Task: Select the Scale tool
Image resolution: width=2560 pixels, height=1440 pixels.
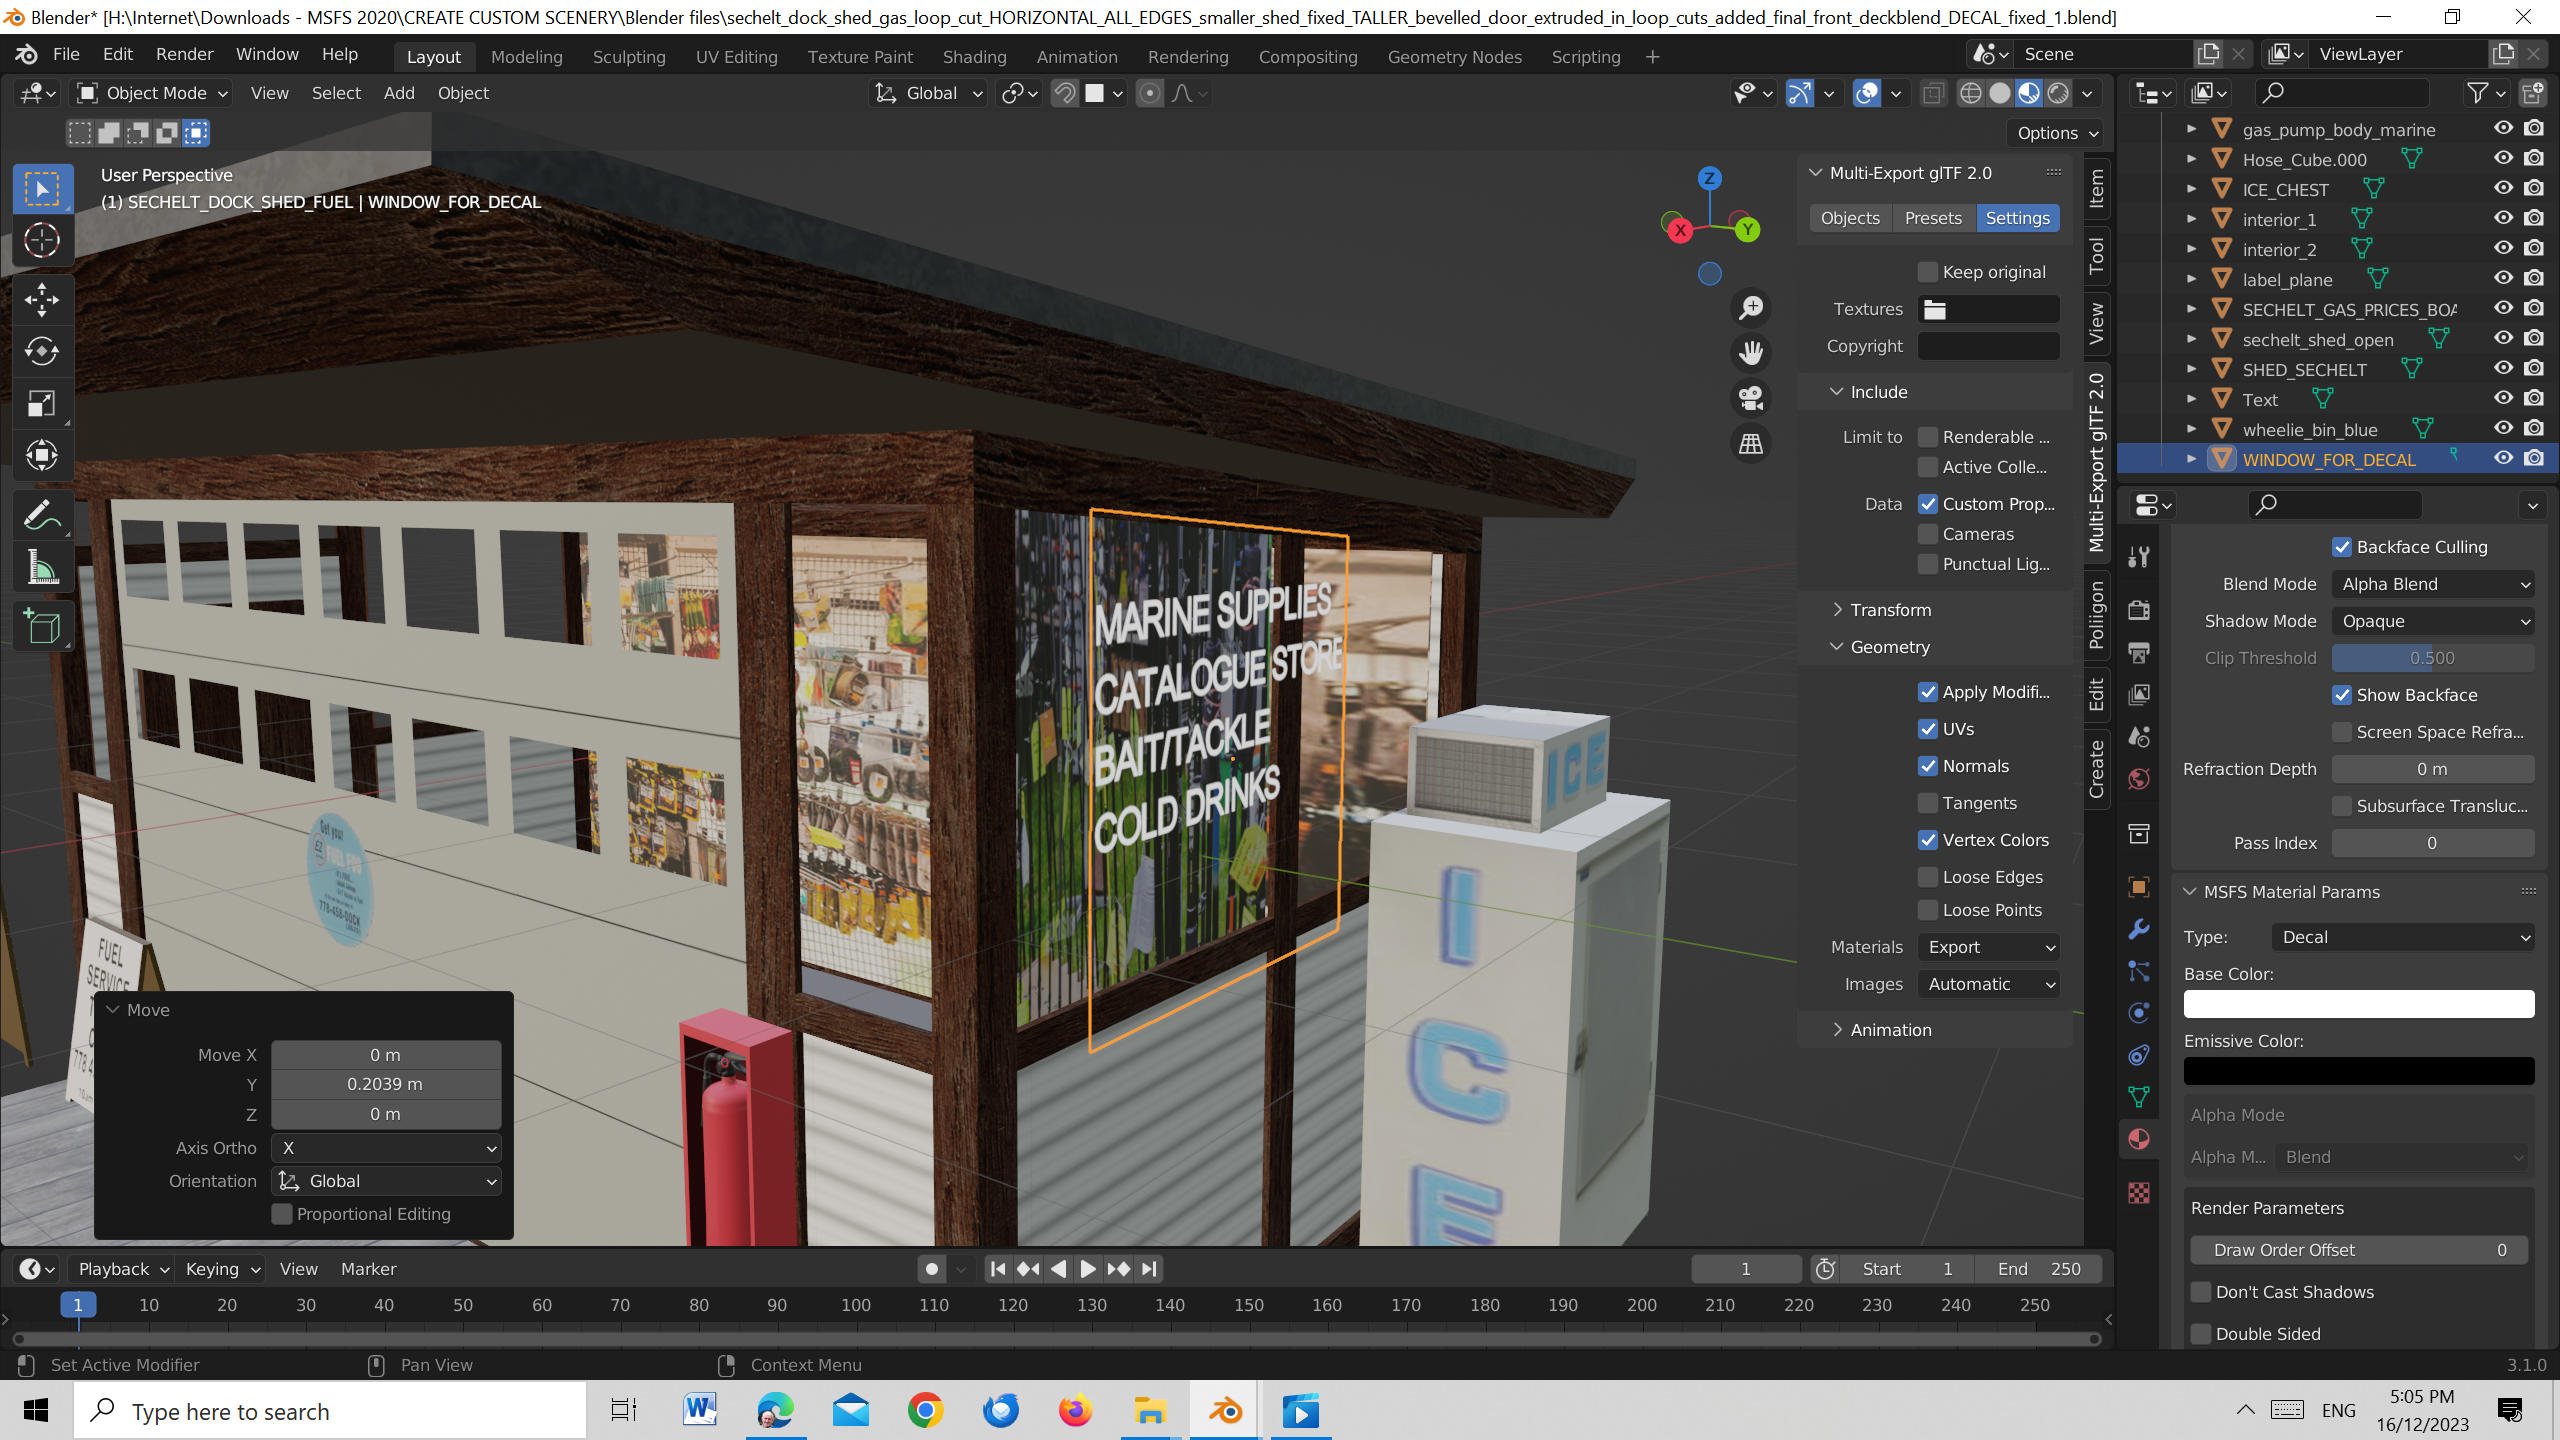Action: click(x=42, y=403)
